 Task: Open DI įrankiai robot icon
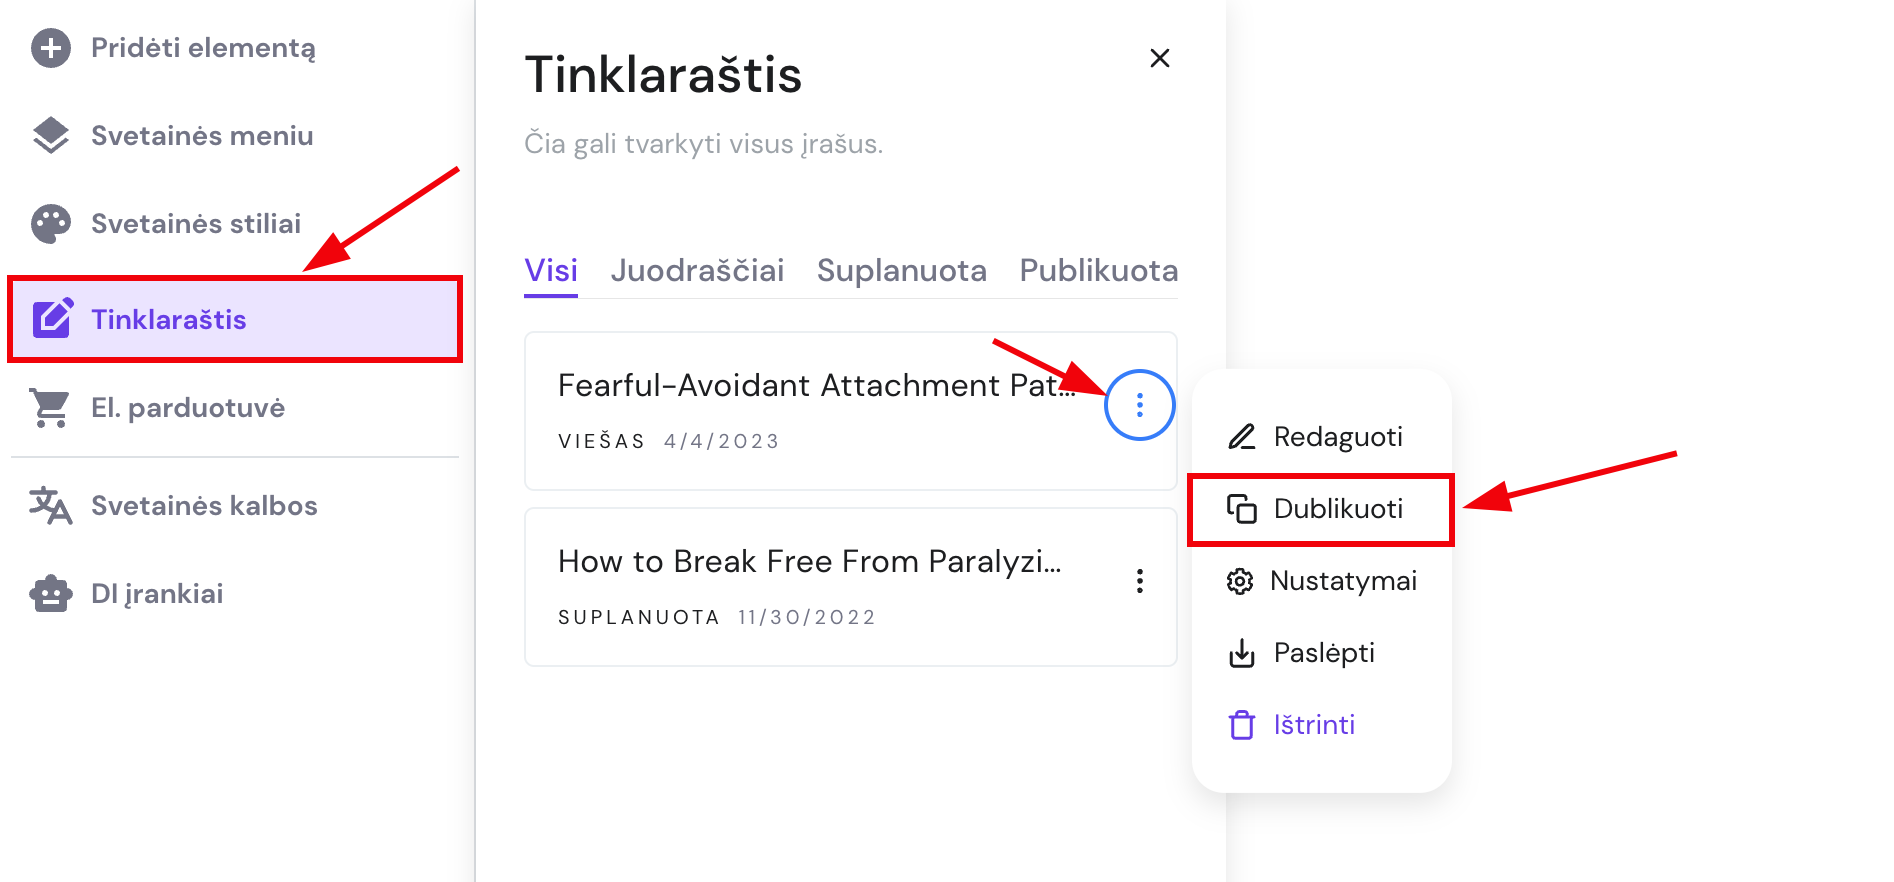tap(51, 593)
